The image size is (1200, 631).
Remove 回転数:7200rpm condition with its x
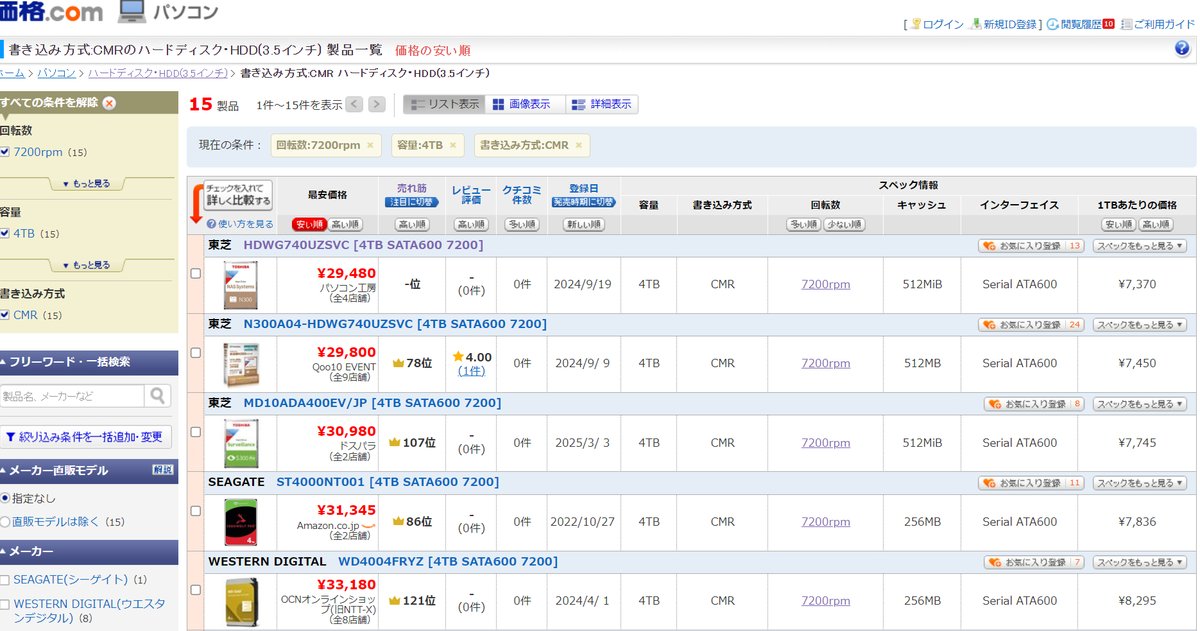(369, 145)
